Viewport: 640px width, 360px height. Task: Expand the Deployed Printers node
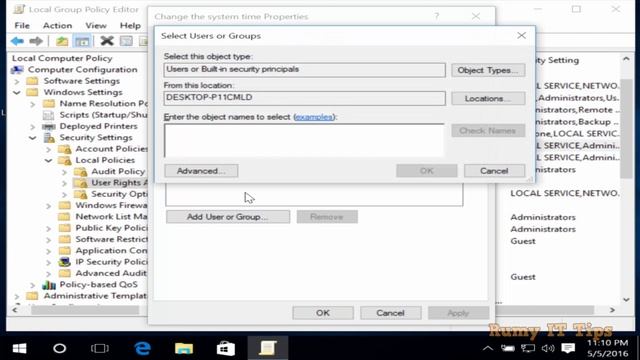point(33,127)
